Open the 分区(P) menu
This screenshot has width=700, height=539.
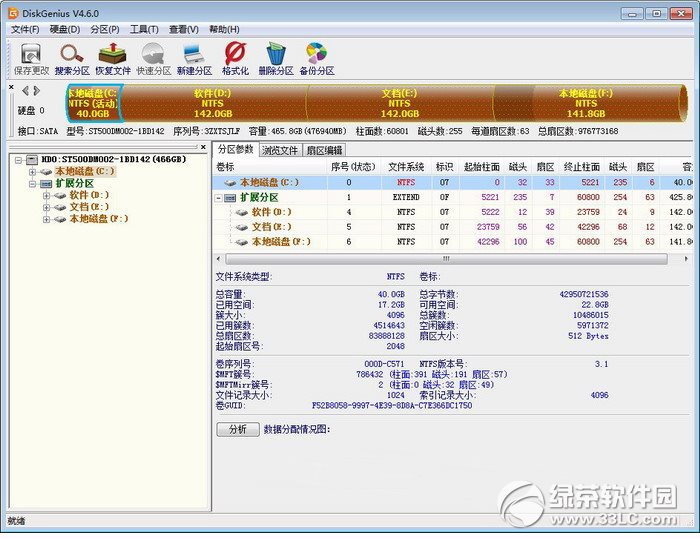[x=105, y=29]
